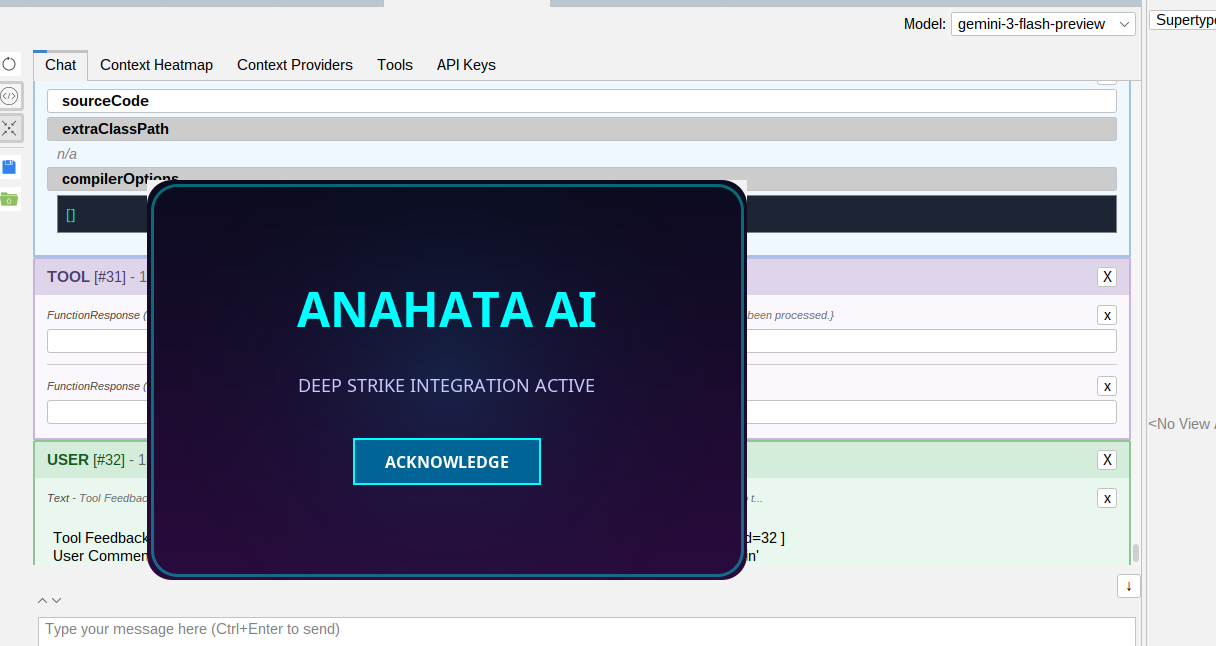Click the chat vertical scrollbar thumb
1216x646 pixels.
click(1136, 552)
